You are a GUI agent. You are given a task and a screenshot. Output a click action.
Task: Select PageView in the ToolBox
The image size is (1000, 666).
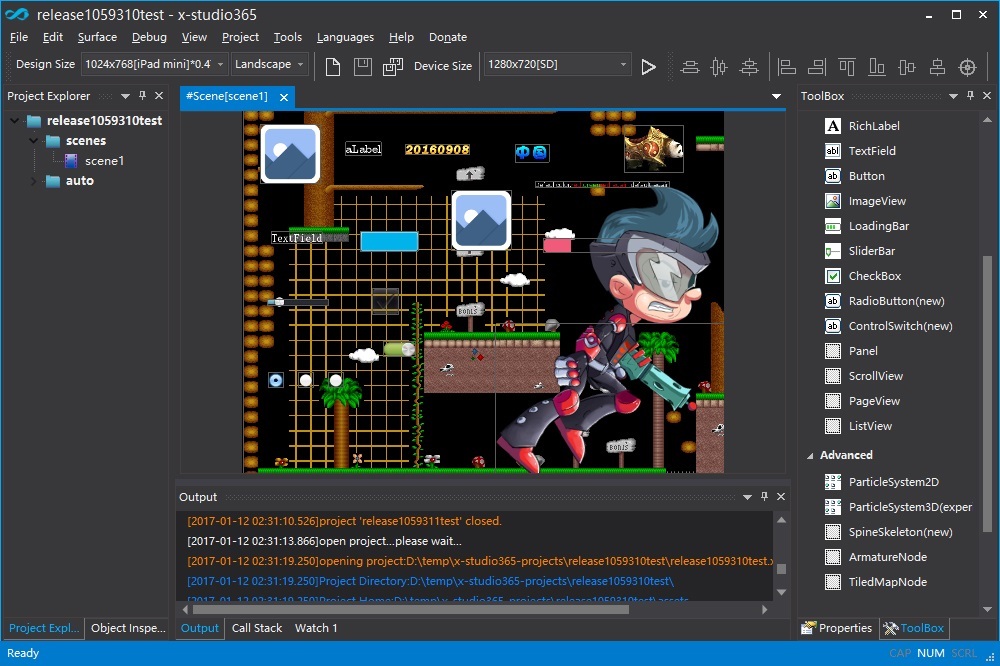874,401
